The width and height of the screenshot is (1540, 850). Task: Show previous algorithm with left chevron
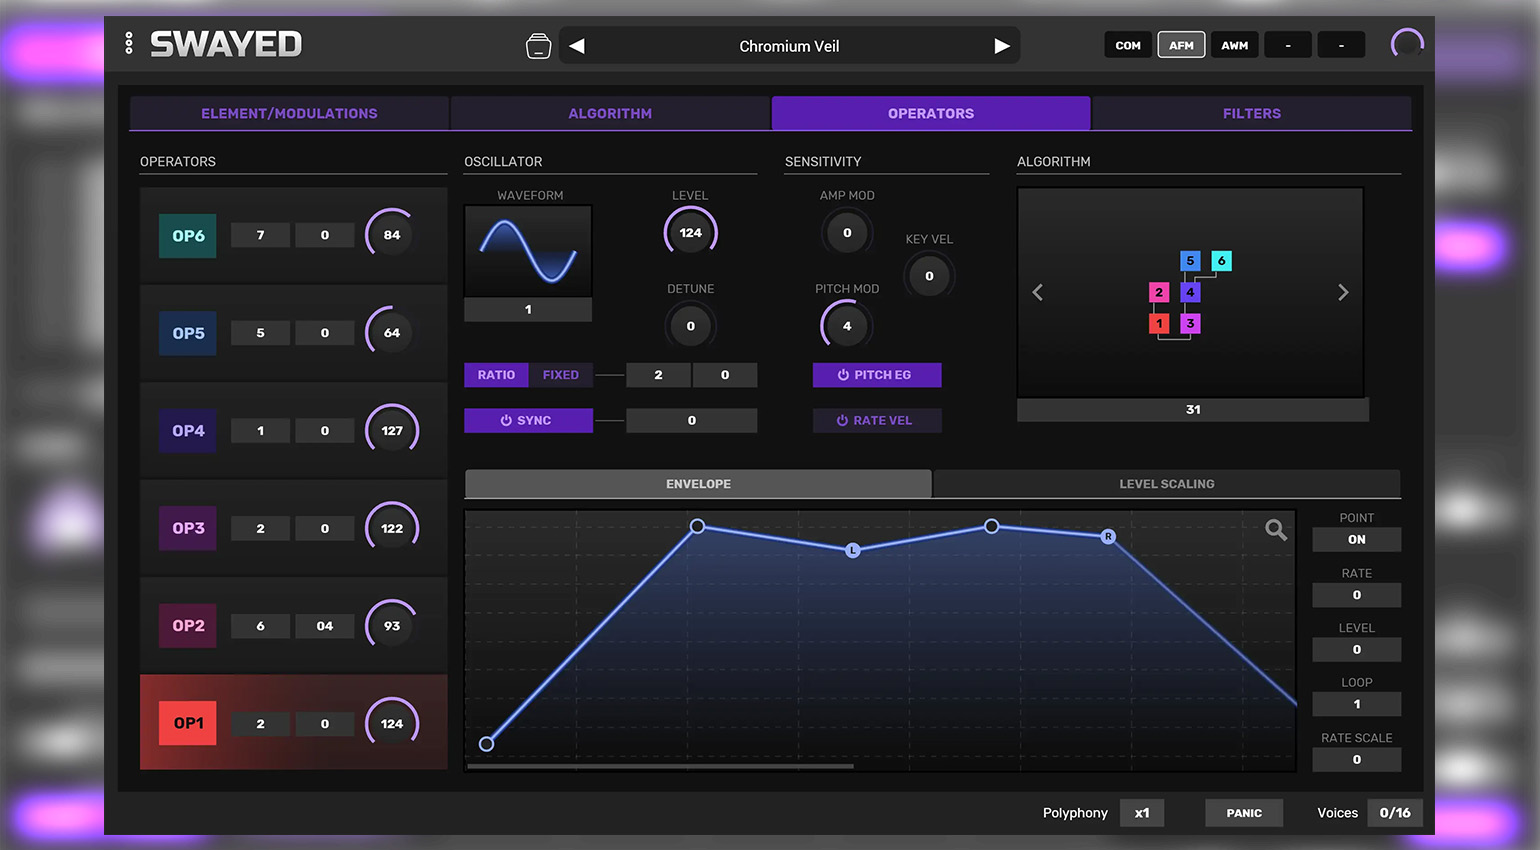coord(1038,292)
